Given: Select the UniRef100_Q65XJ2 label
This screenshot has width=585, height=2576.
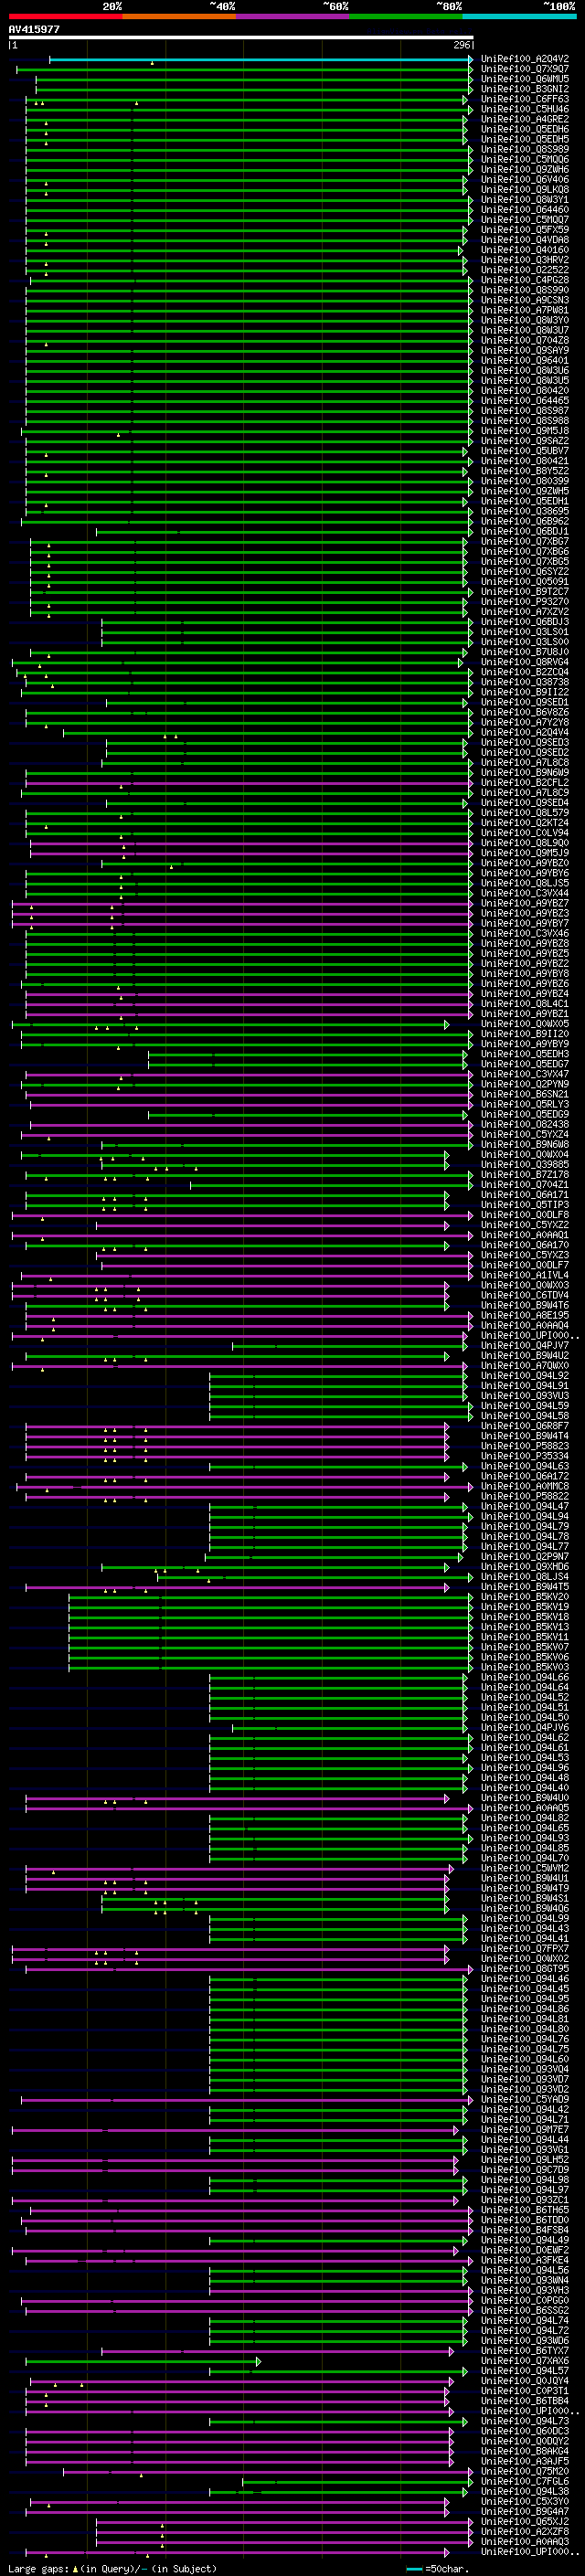Looking at the screenshot, I should pyautogui.click(x=525, y=2521).
